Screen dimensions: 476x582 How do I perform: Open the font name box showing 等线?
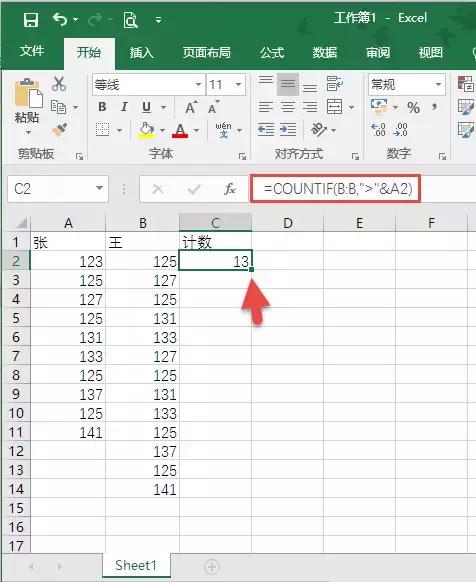(x=148, y=85)
